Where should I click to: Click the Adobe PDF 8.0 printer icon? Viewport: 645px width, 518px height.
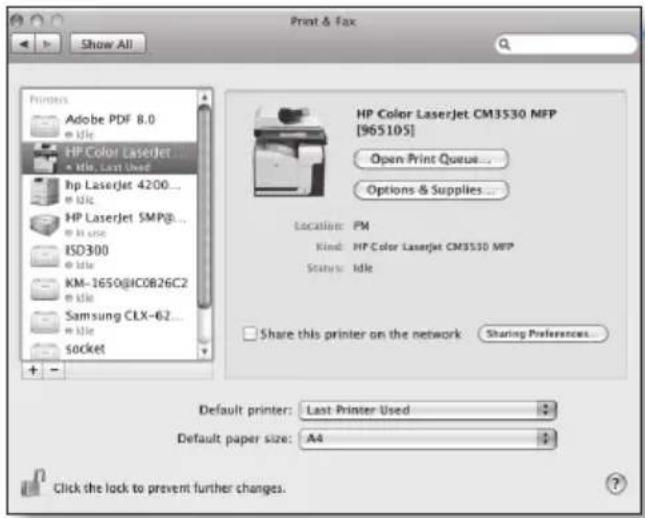pos(44,125)
